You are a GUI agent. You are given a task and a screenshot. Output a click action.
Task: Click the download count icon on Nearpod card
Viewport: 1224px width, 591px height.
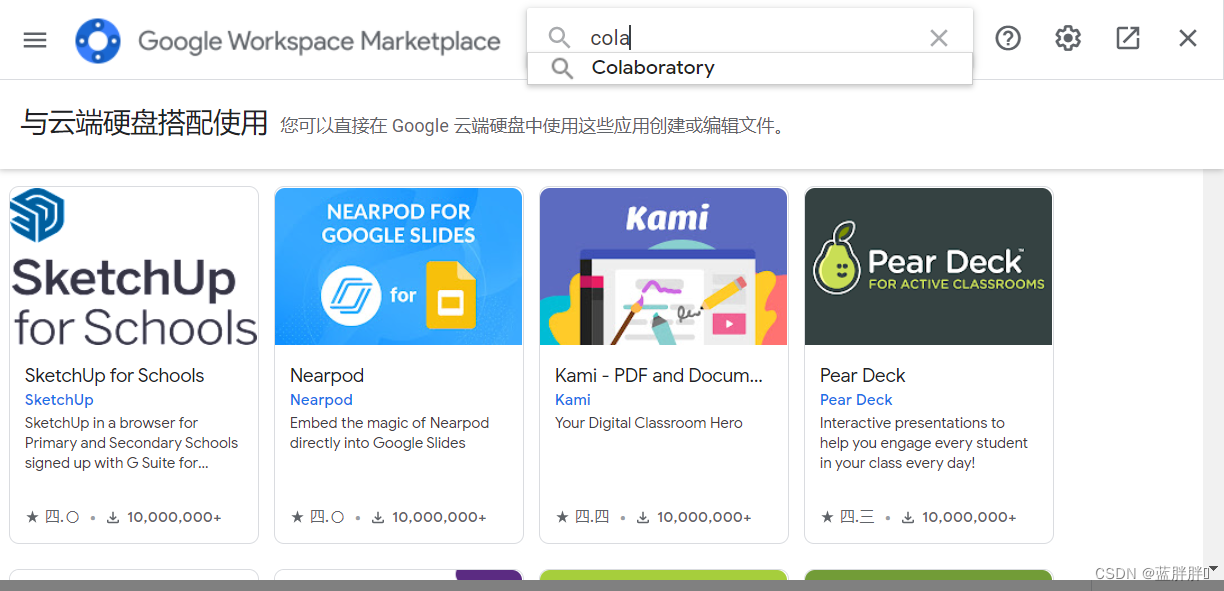tap(378, 518)
